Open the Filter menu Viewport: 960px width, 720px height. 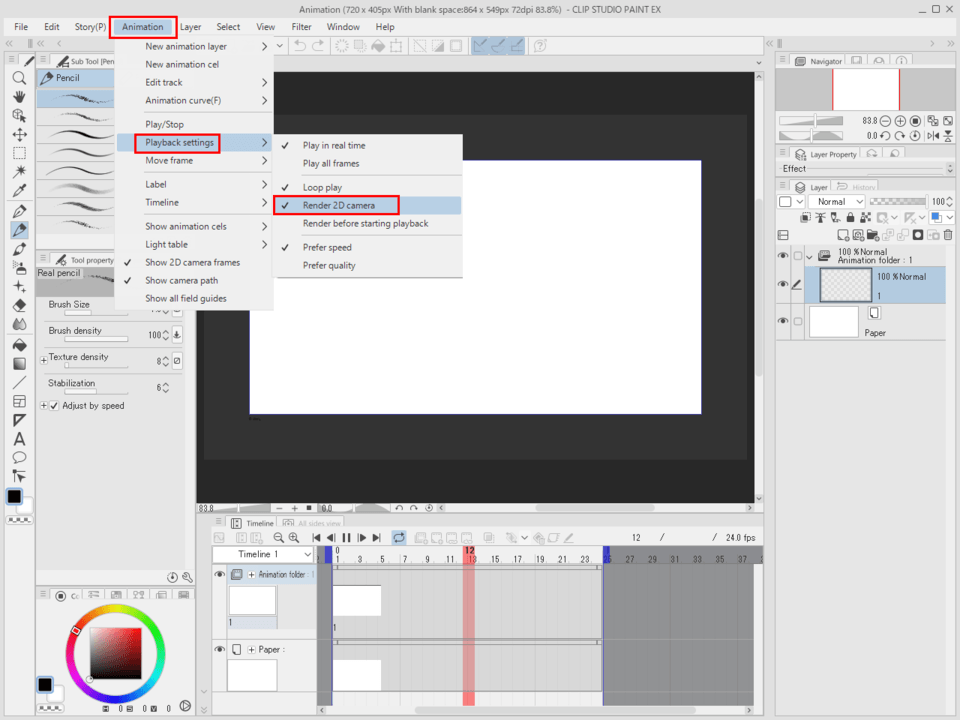pos(301,27)
